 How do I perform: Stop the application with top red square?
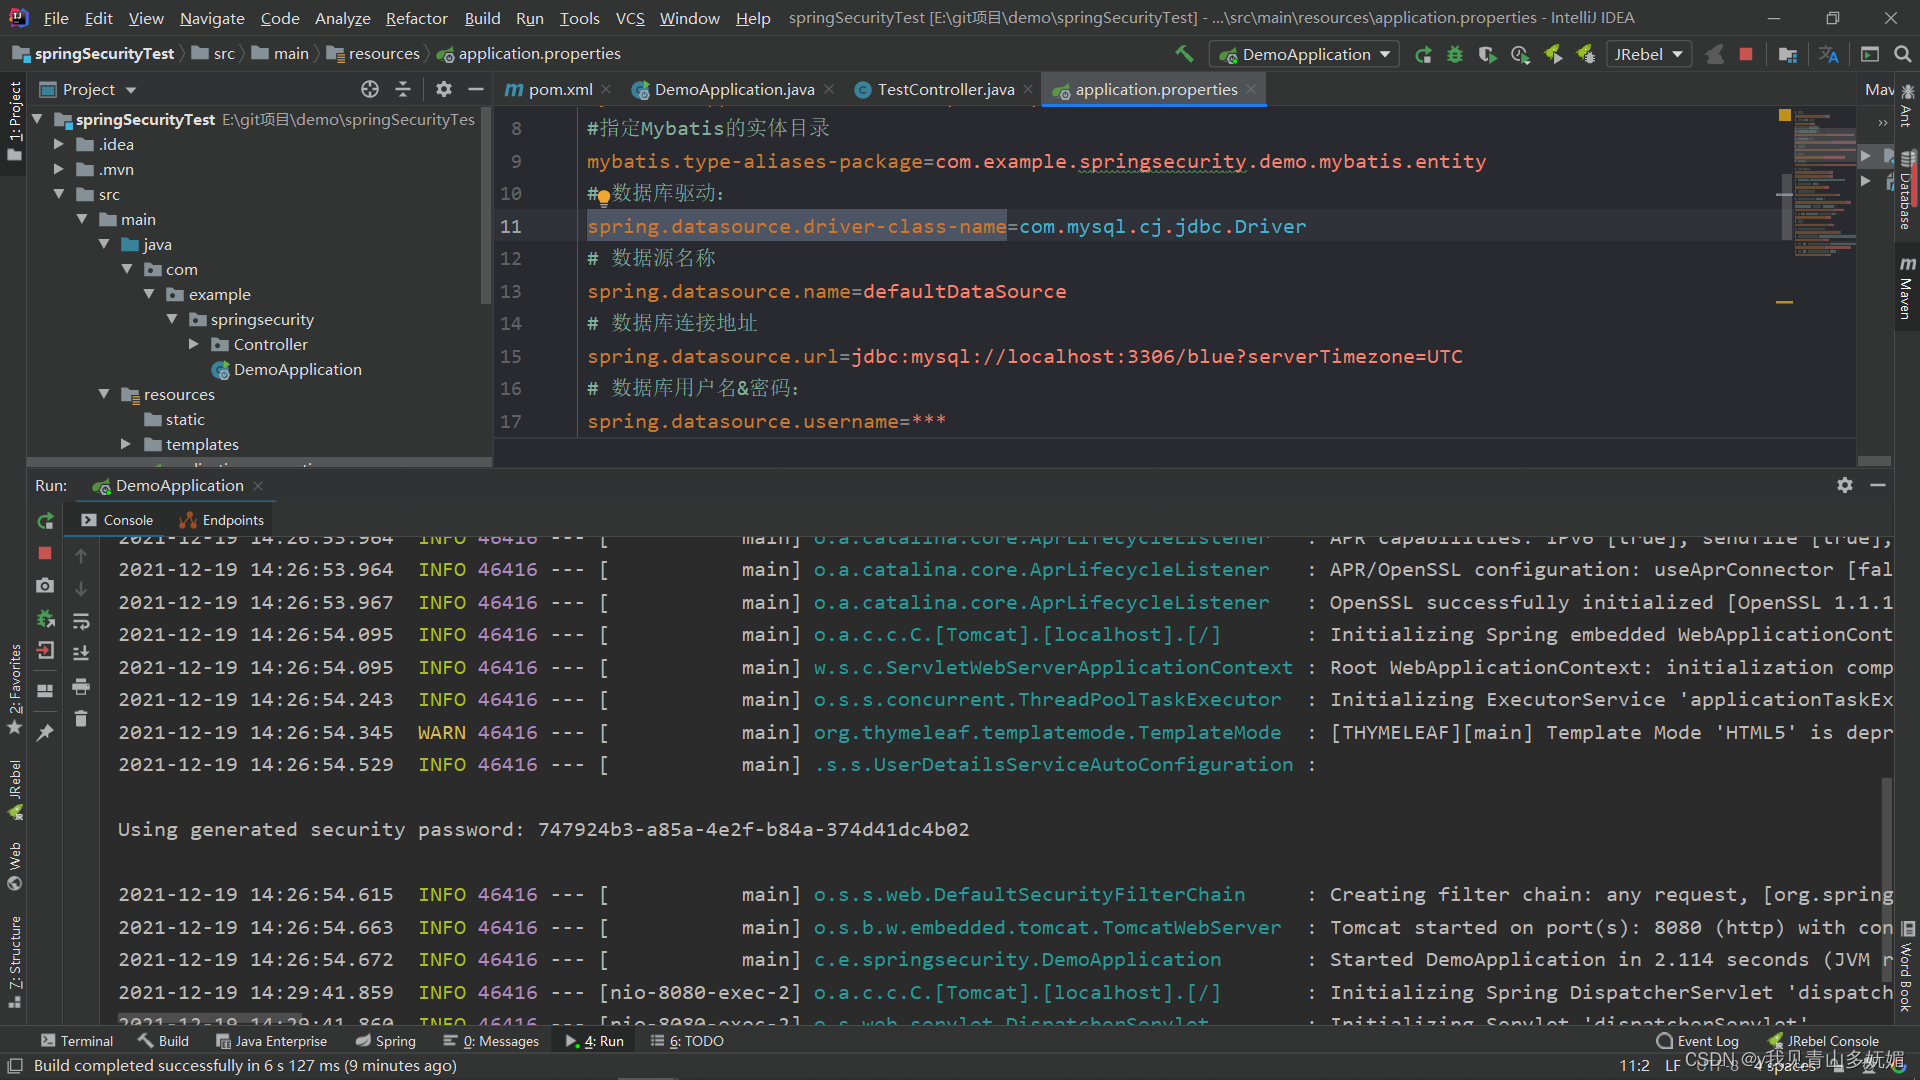1746,55
